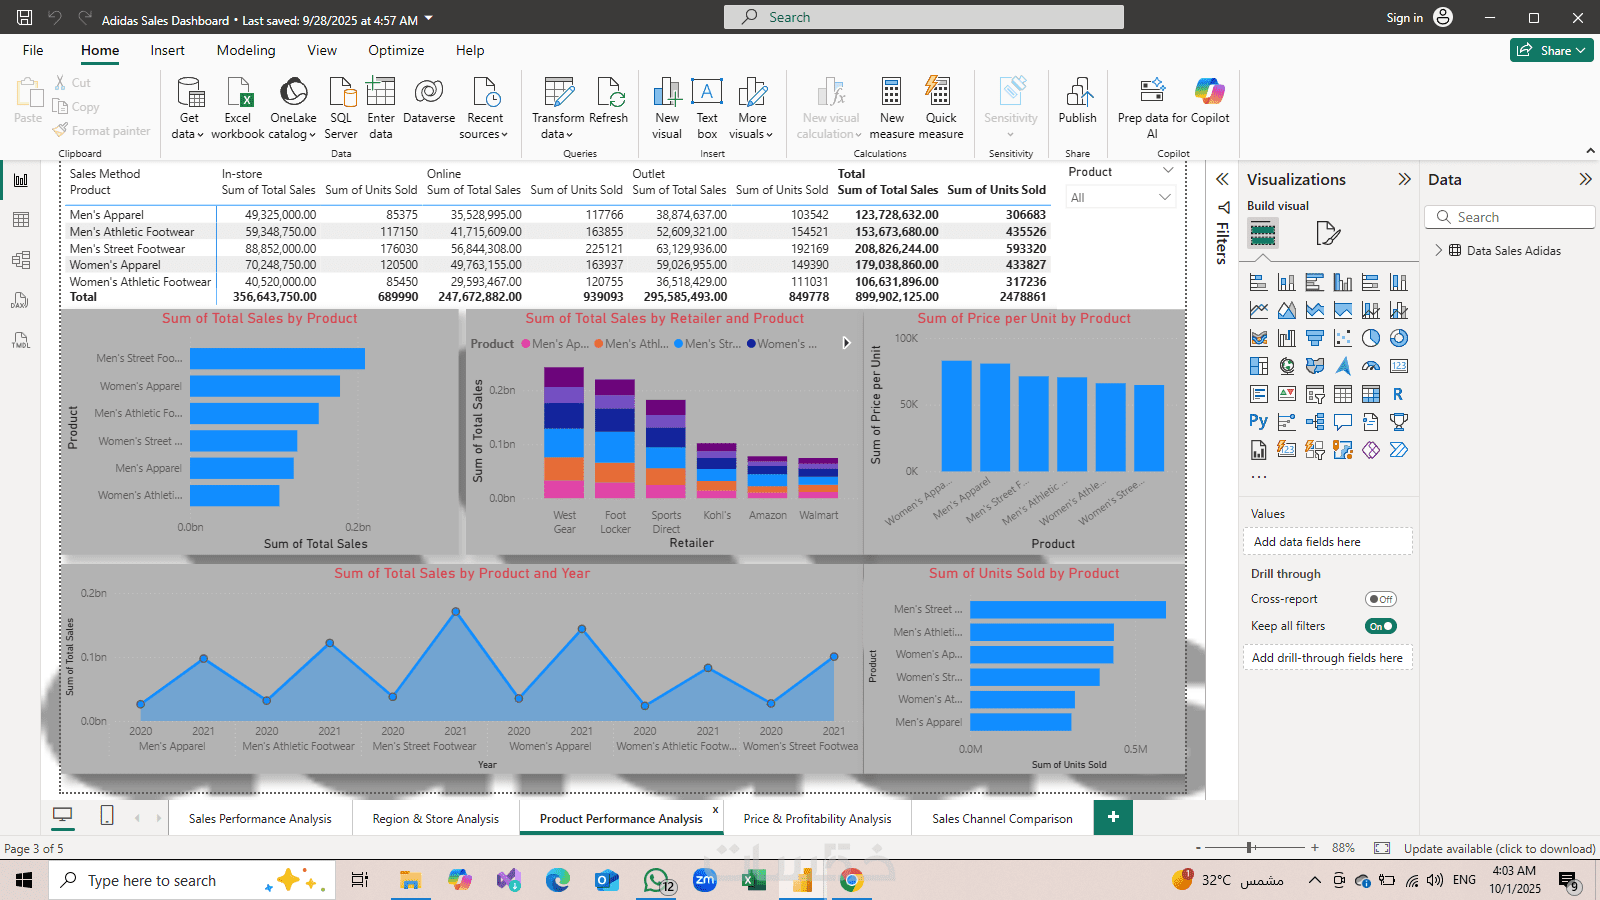Select the Funnel visual type
Screen dimensions: 1600x900
pyautogui.click(x=1315, y=338)
